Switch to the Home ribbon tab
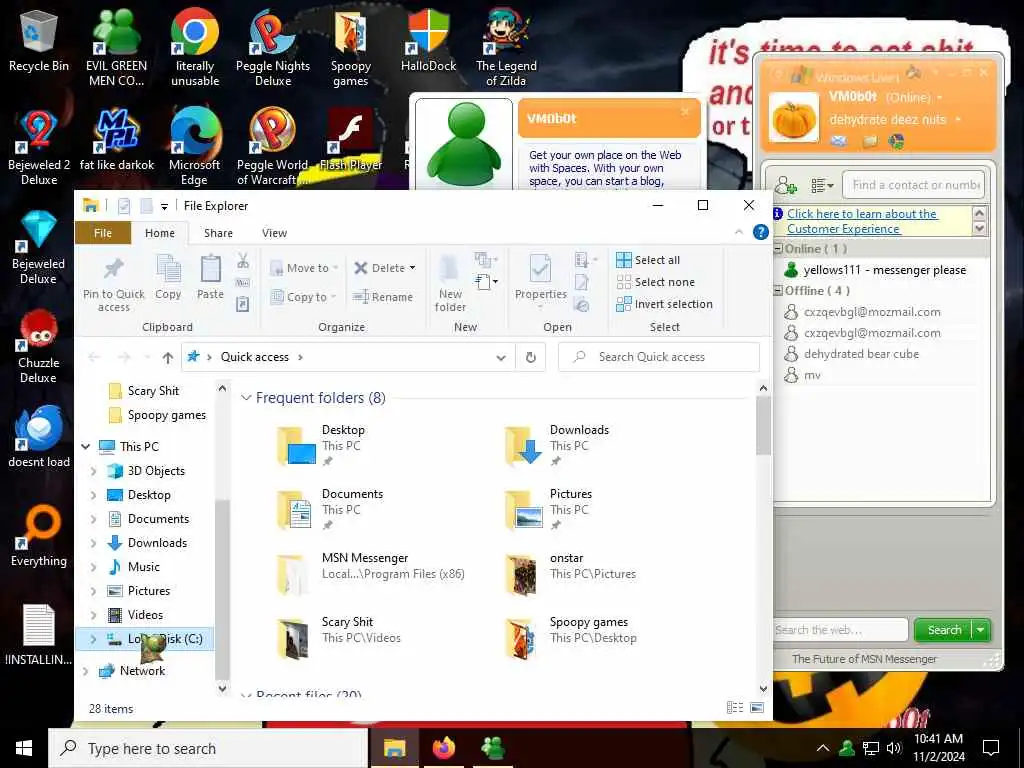Image resolution: width=1024 pixels, height=768 pixels. click(x=159, y=233)
